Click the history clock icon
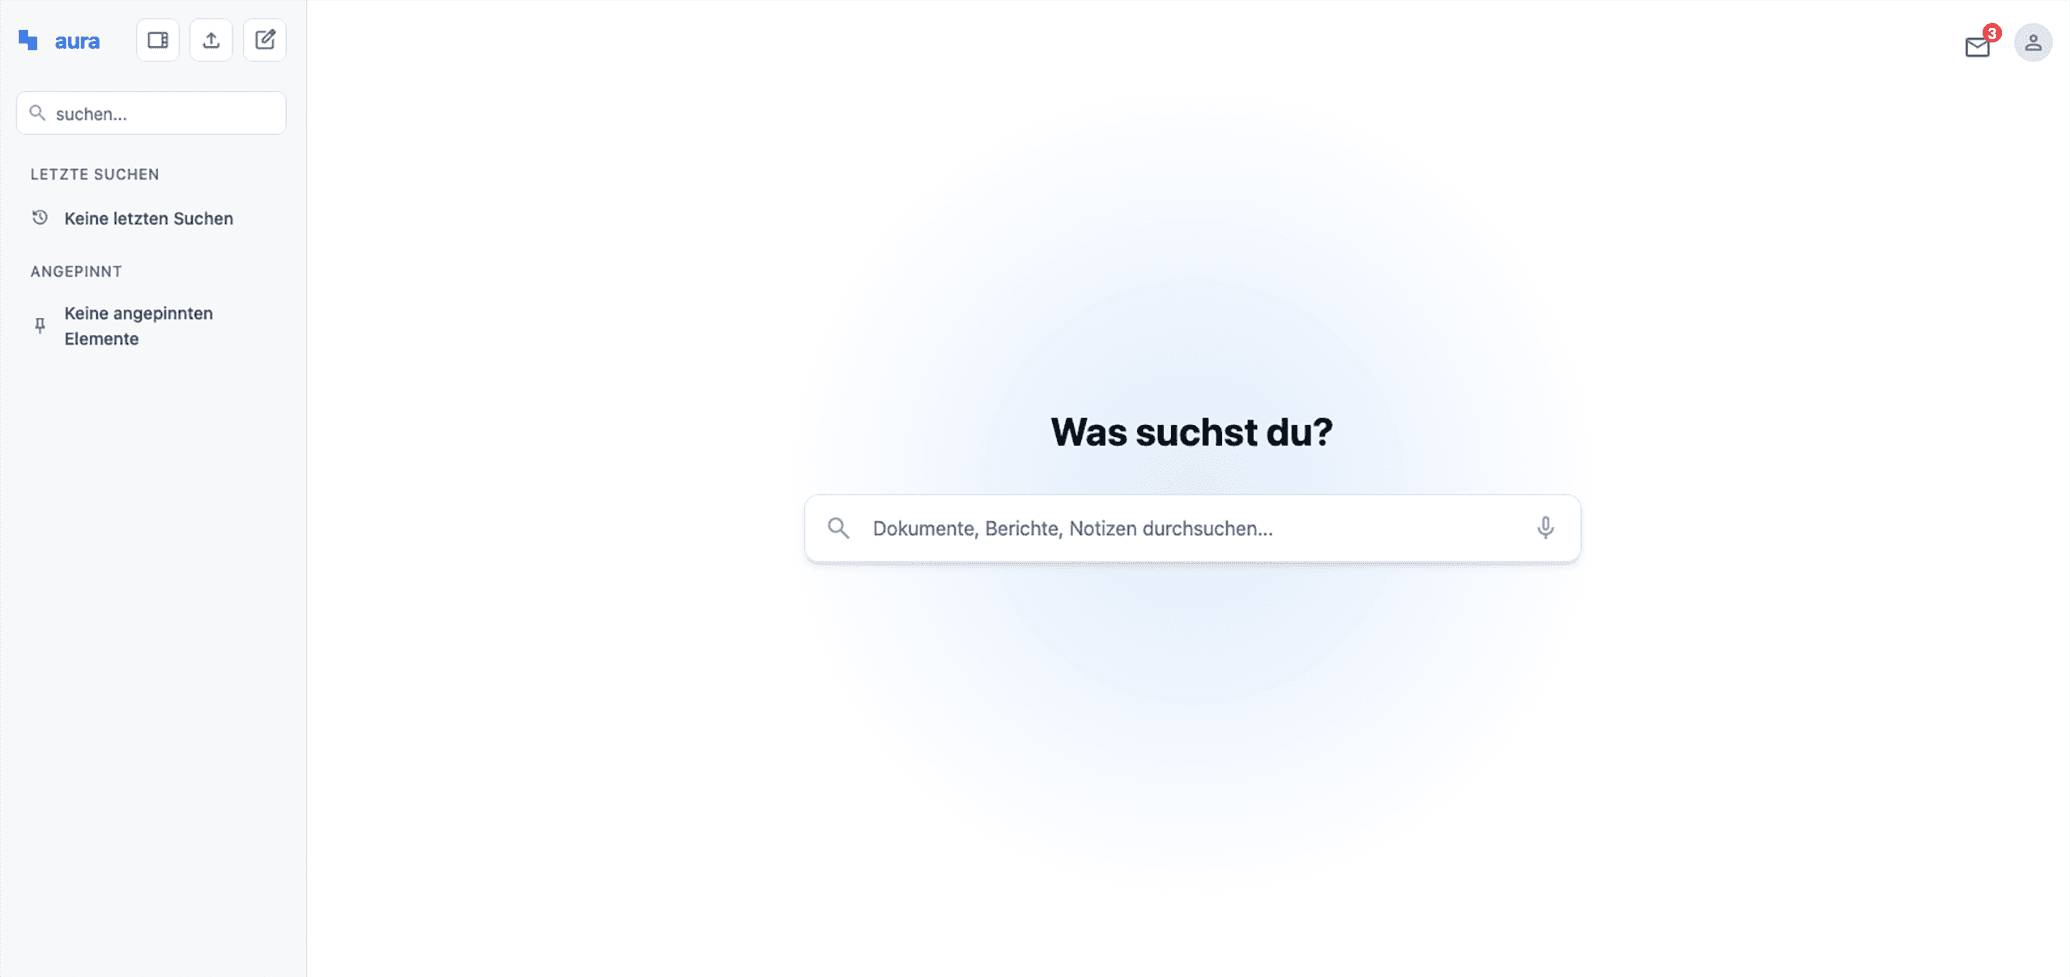2070x977 pixels. click(x=40, y=217)
